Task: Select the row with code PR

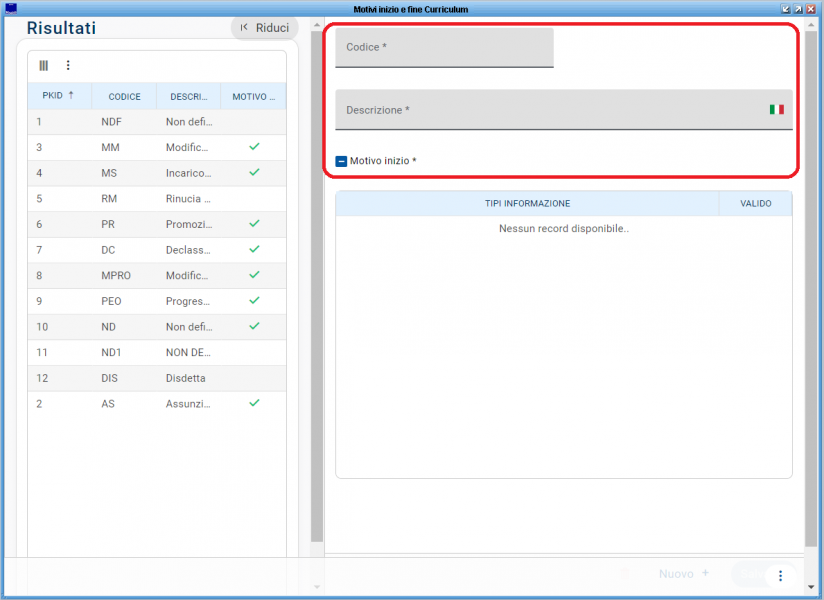Action: click(x=157, y=224)
